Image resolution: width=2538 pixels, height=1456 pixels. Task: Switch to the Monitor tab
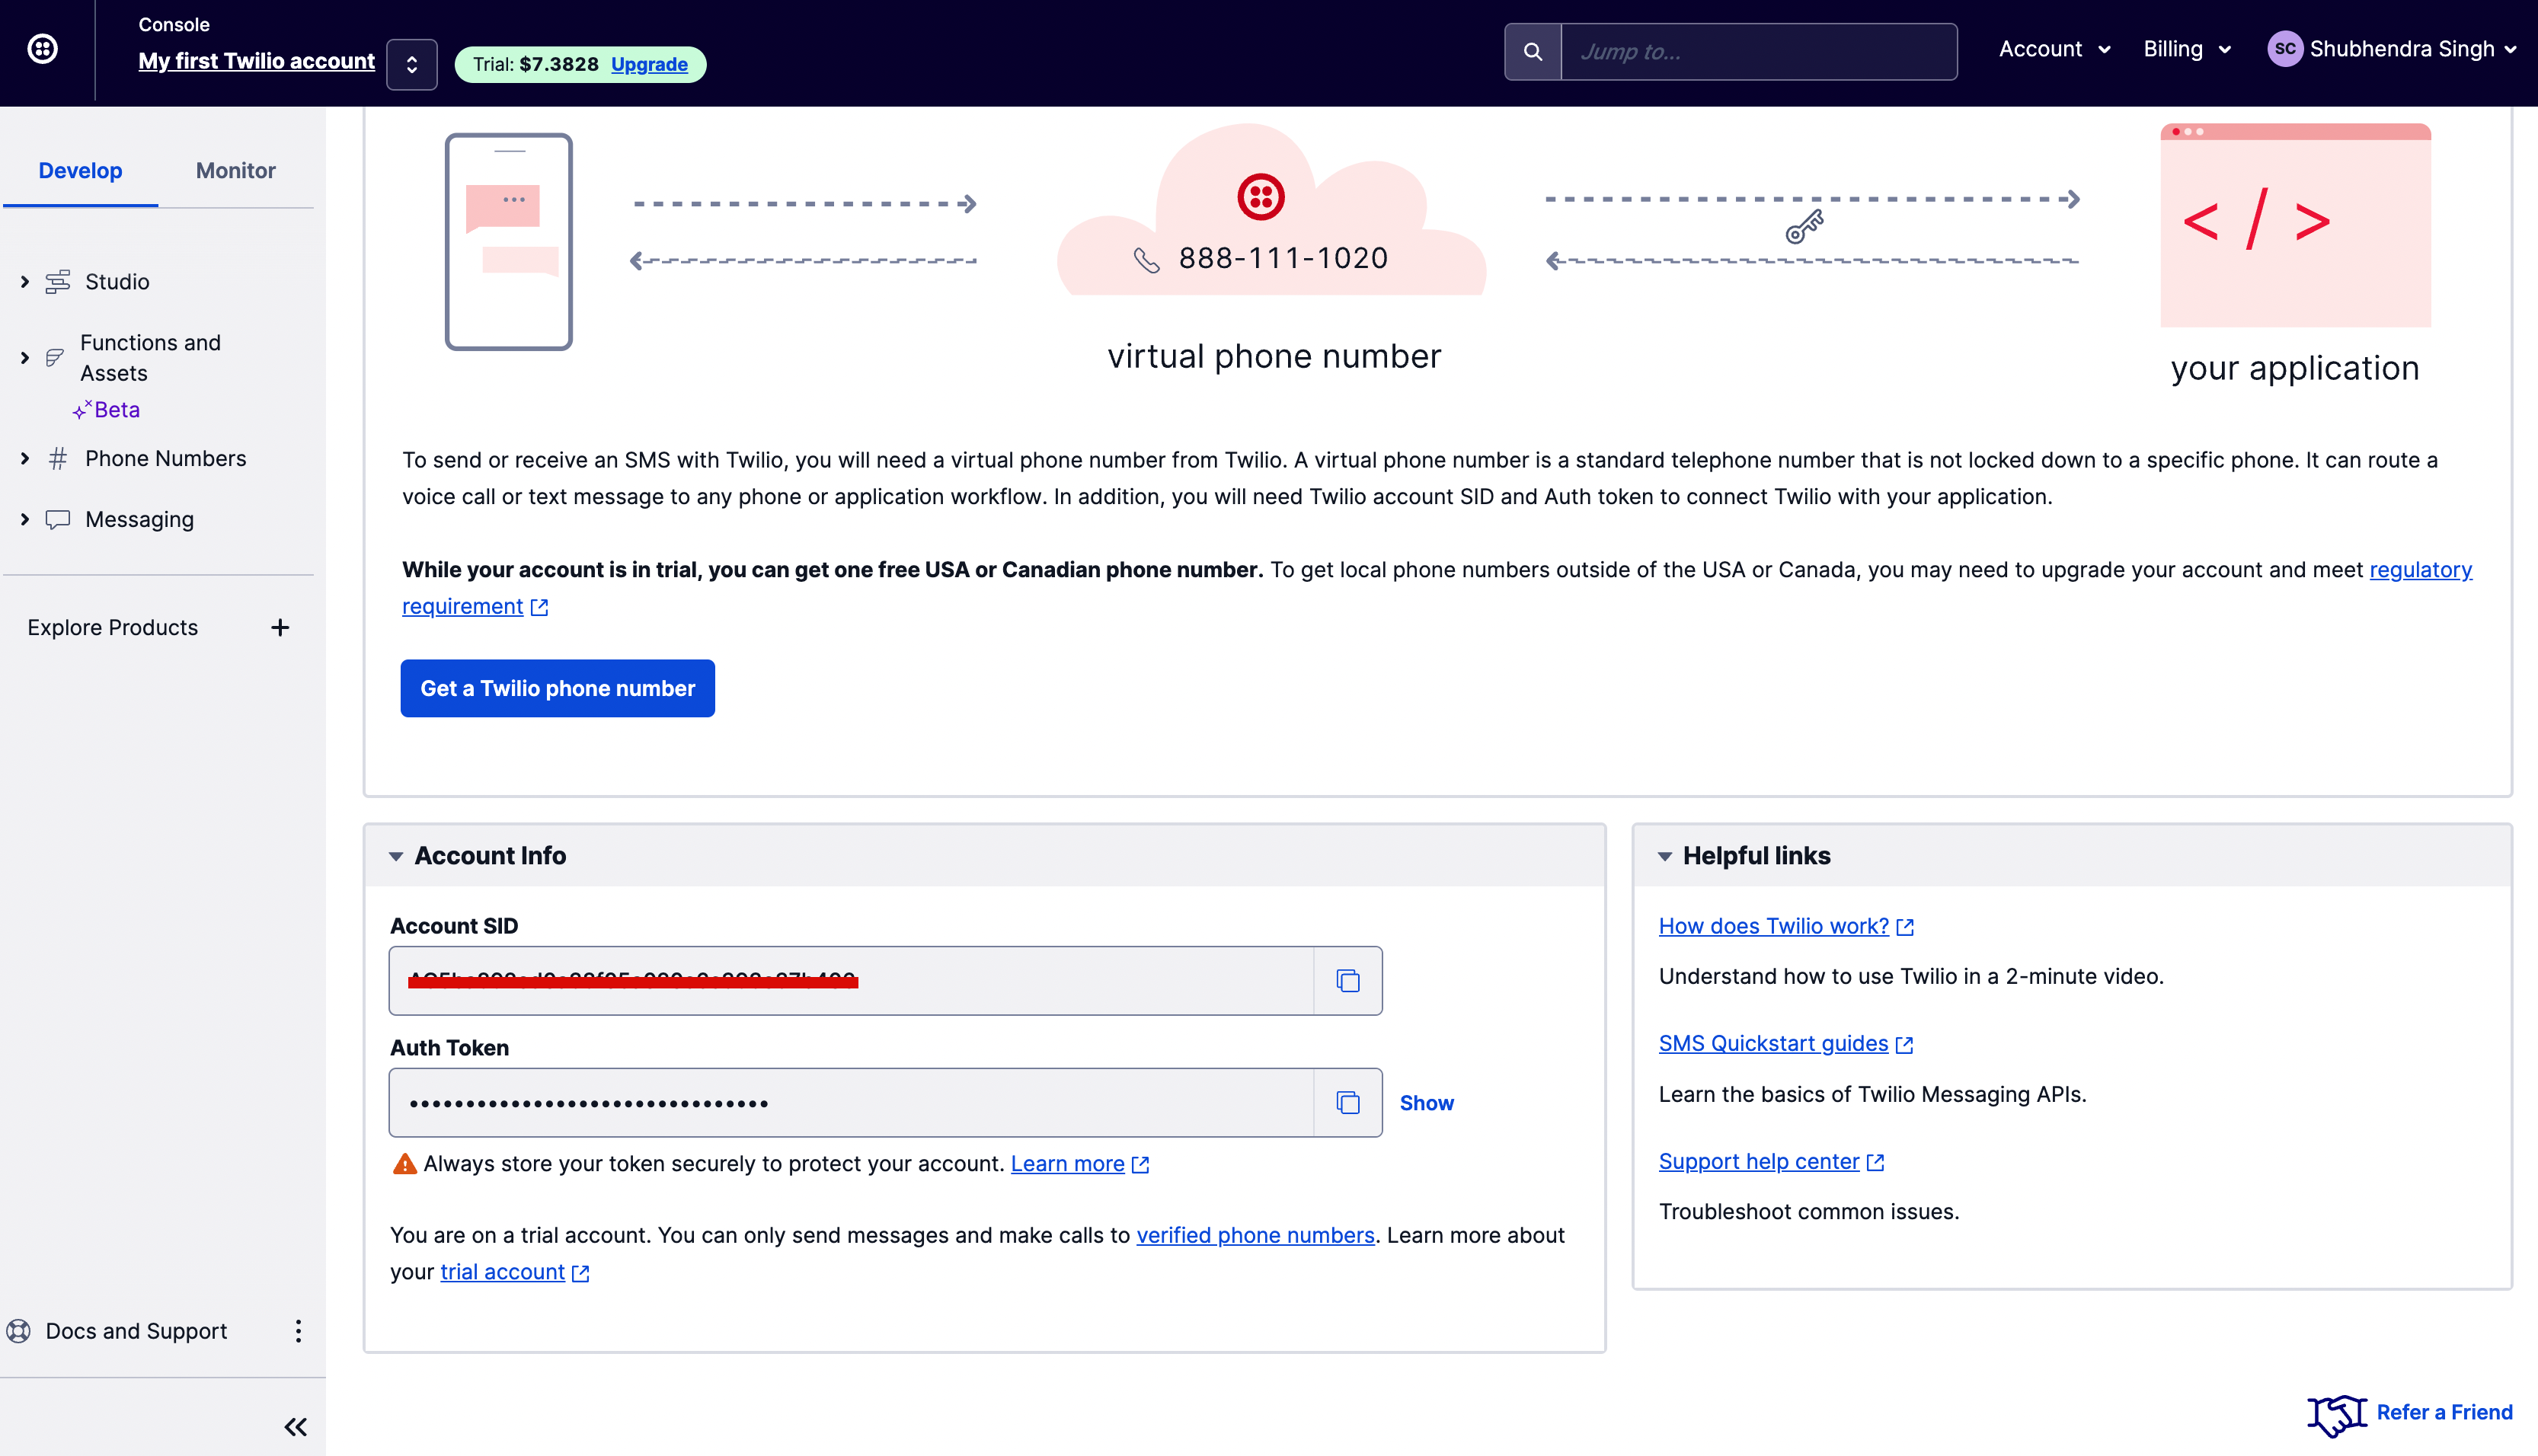[235, 171]
